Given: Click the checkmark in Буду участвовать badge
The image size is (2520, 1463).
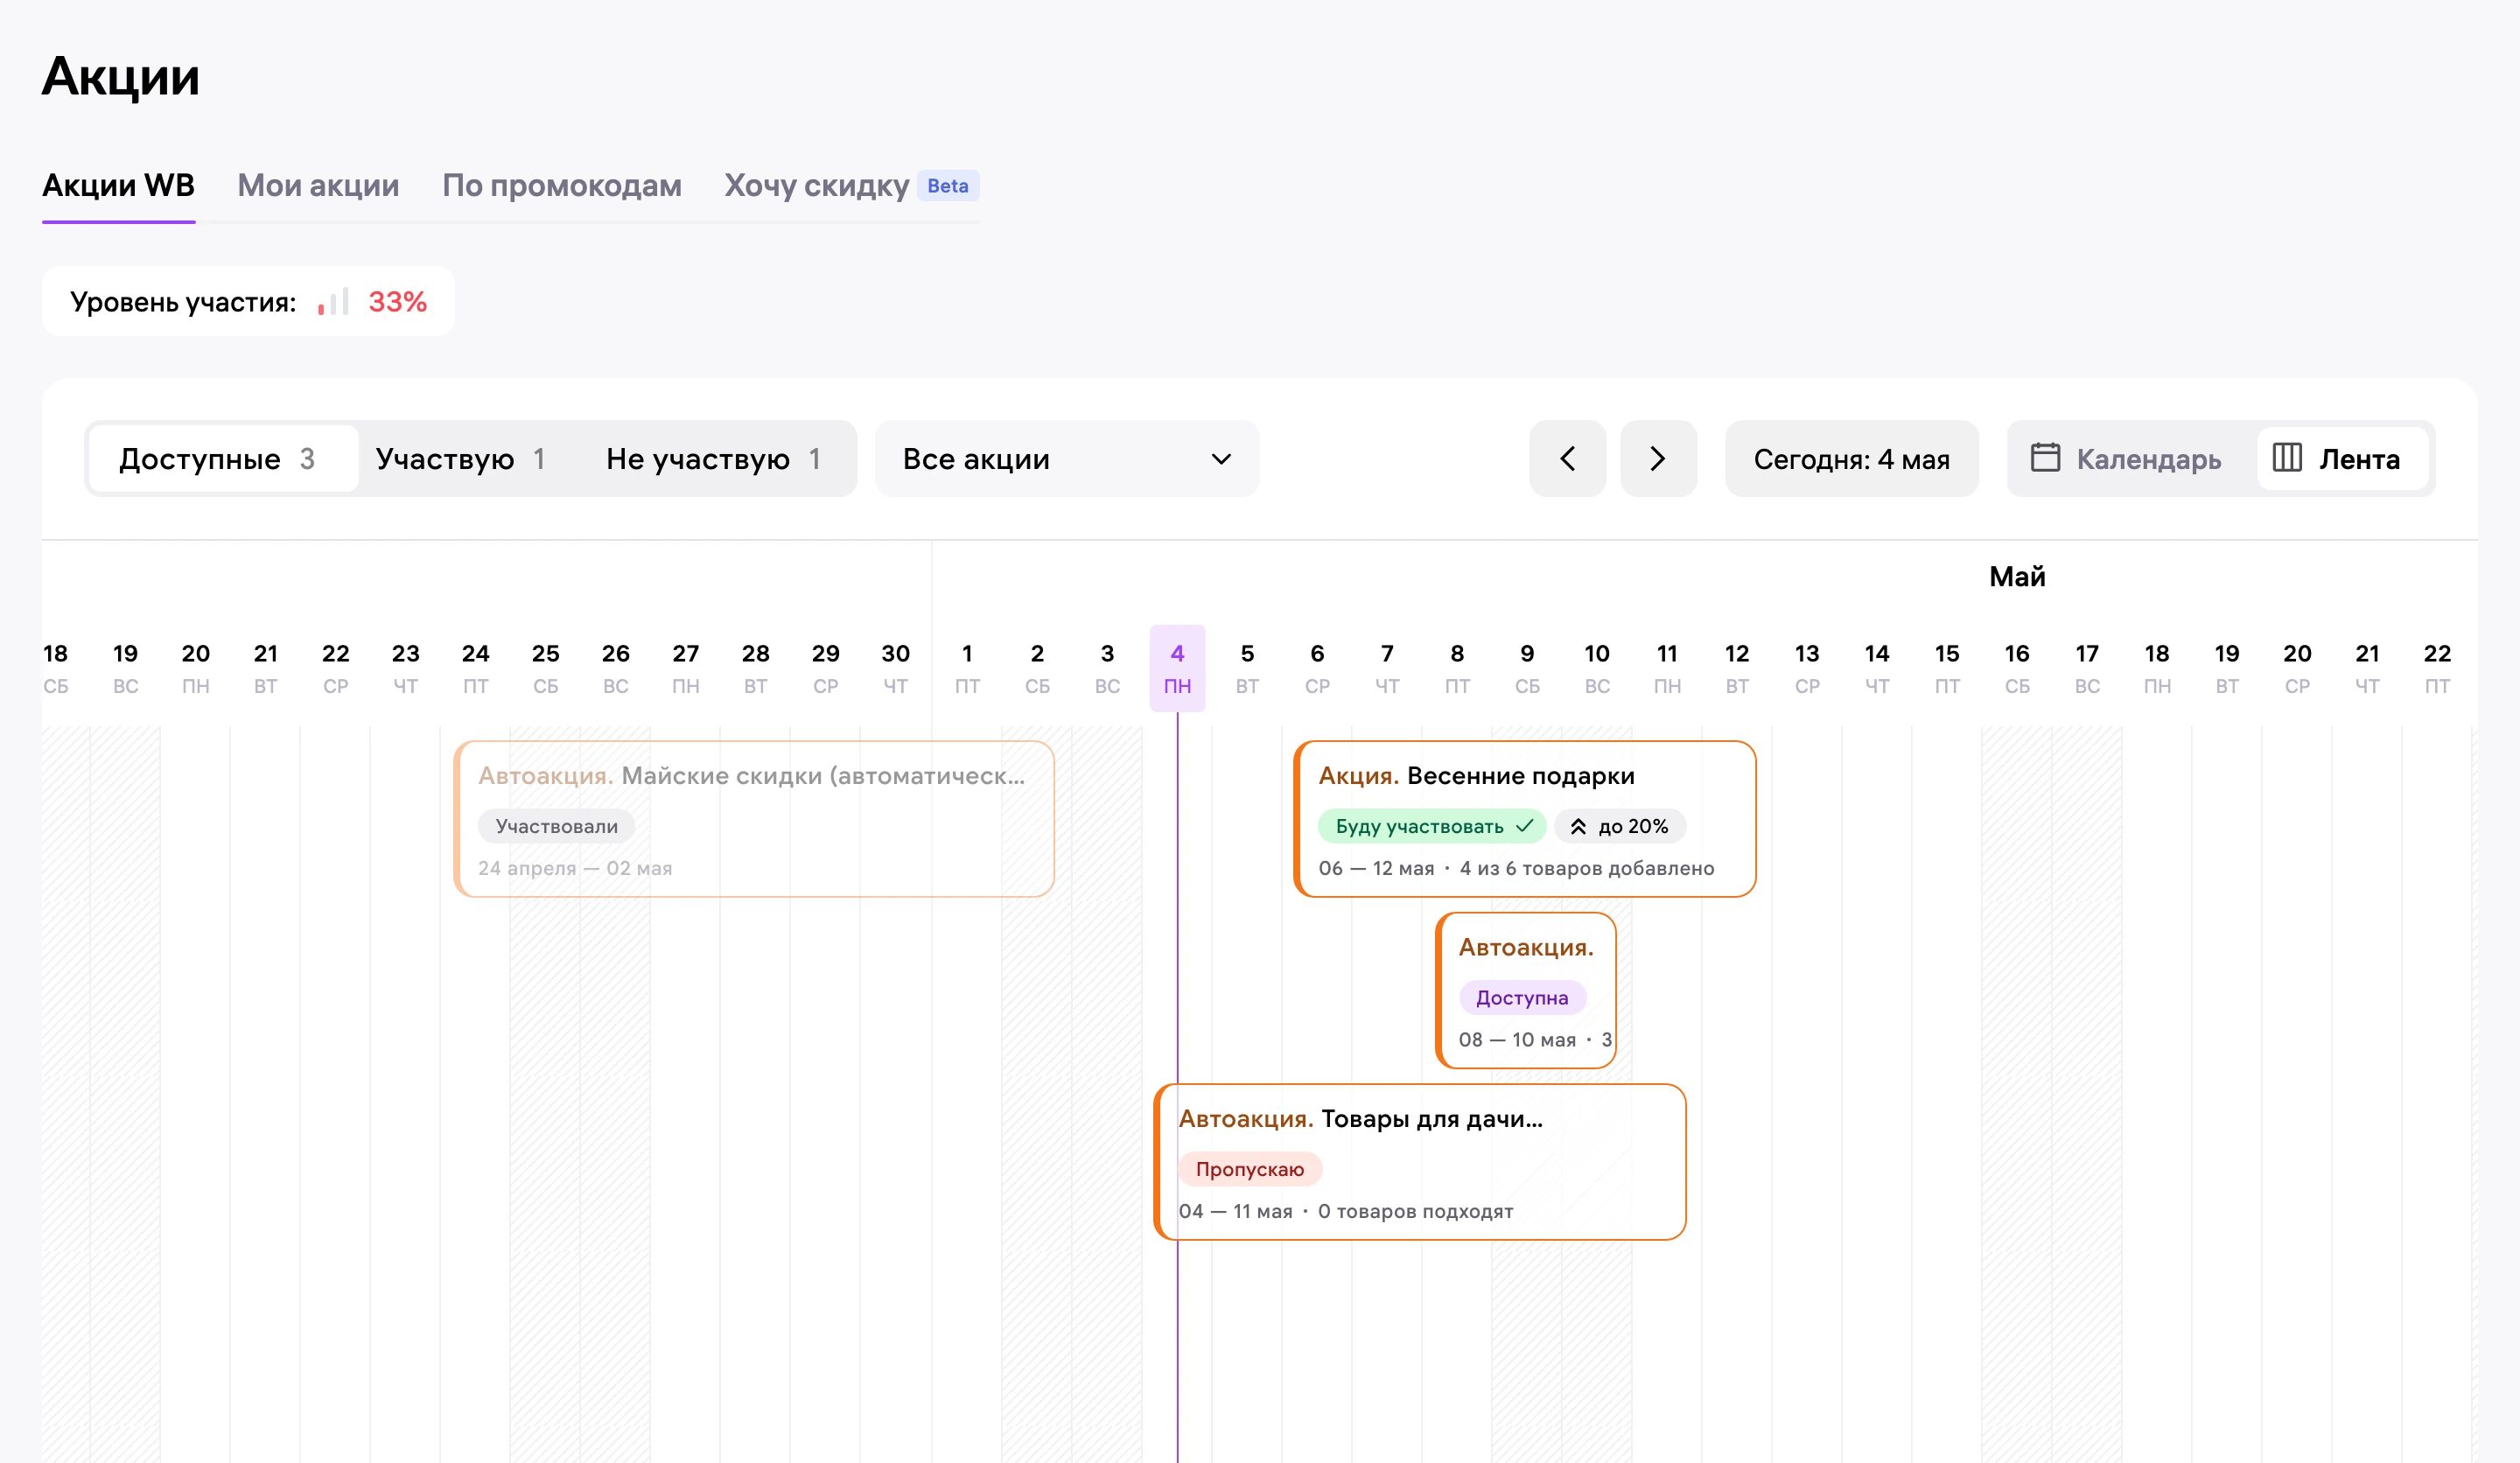Looking at the screenshot, I should coord(1525,826).
